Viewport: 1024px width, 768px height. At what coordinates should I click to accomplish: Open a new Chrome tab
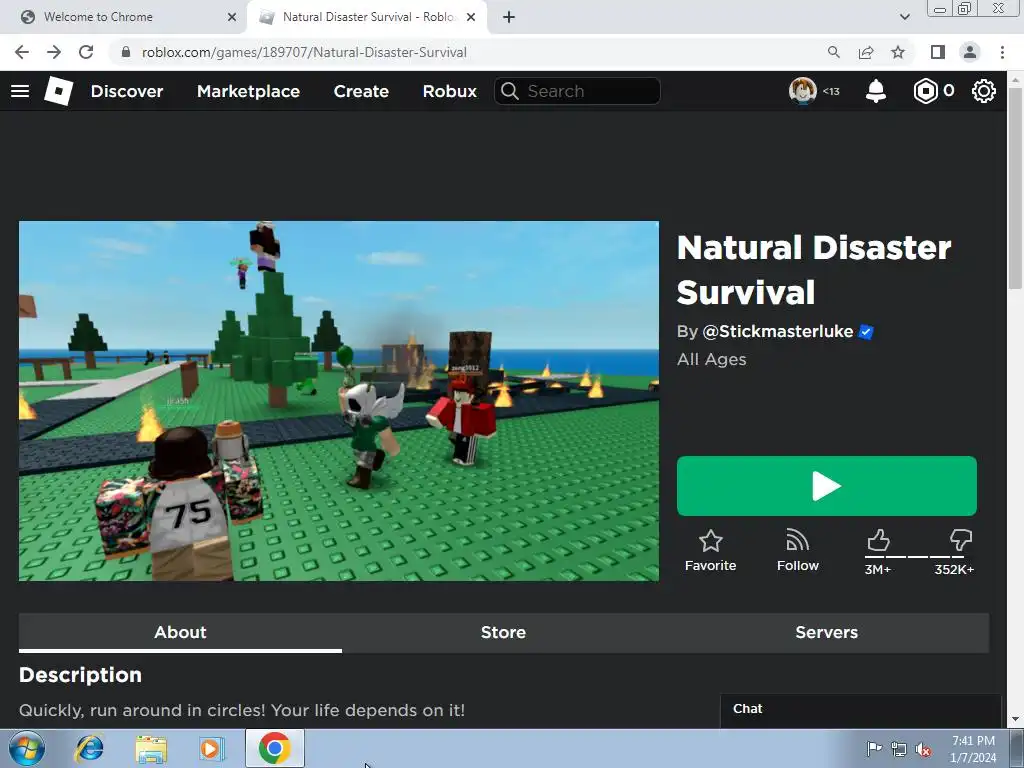509,17
